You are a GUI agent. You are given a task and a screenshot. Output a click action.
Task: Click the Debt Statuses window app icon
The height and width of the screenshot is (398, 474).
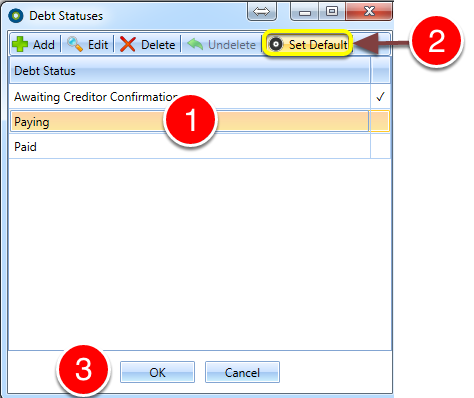point(16,16)
